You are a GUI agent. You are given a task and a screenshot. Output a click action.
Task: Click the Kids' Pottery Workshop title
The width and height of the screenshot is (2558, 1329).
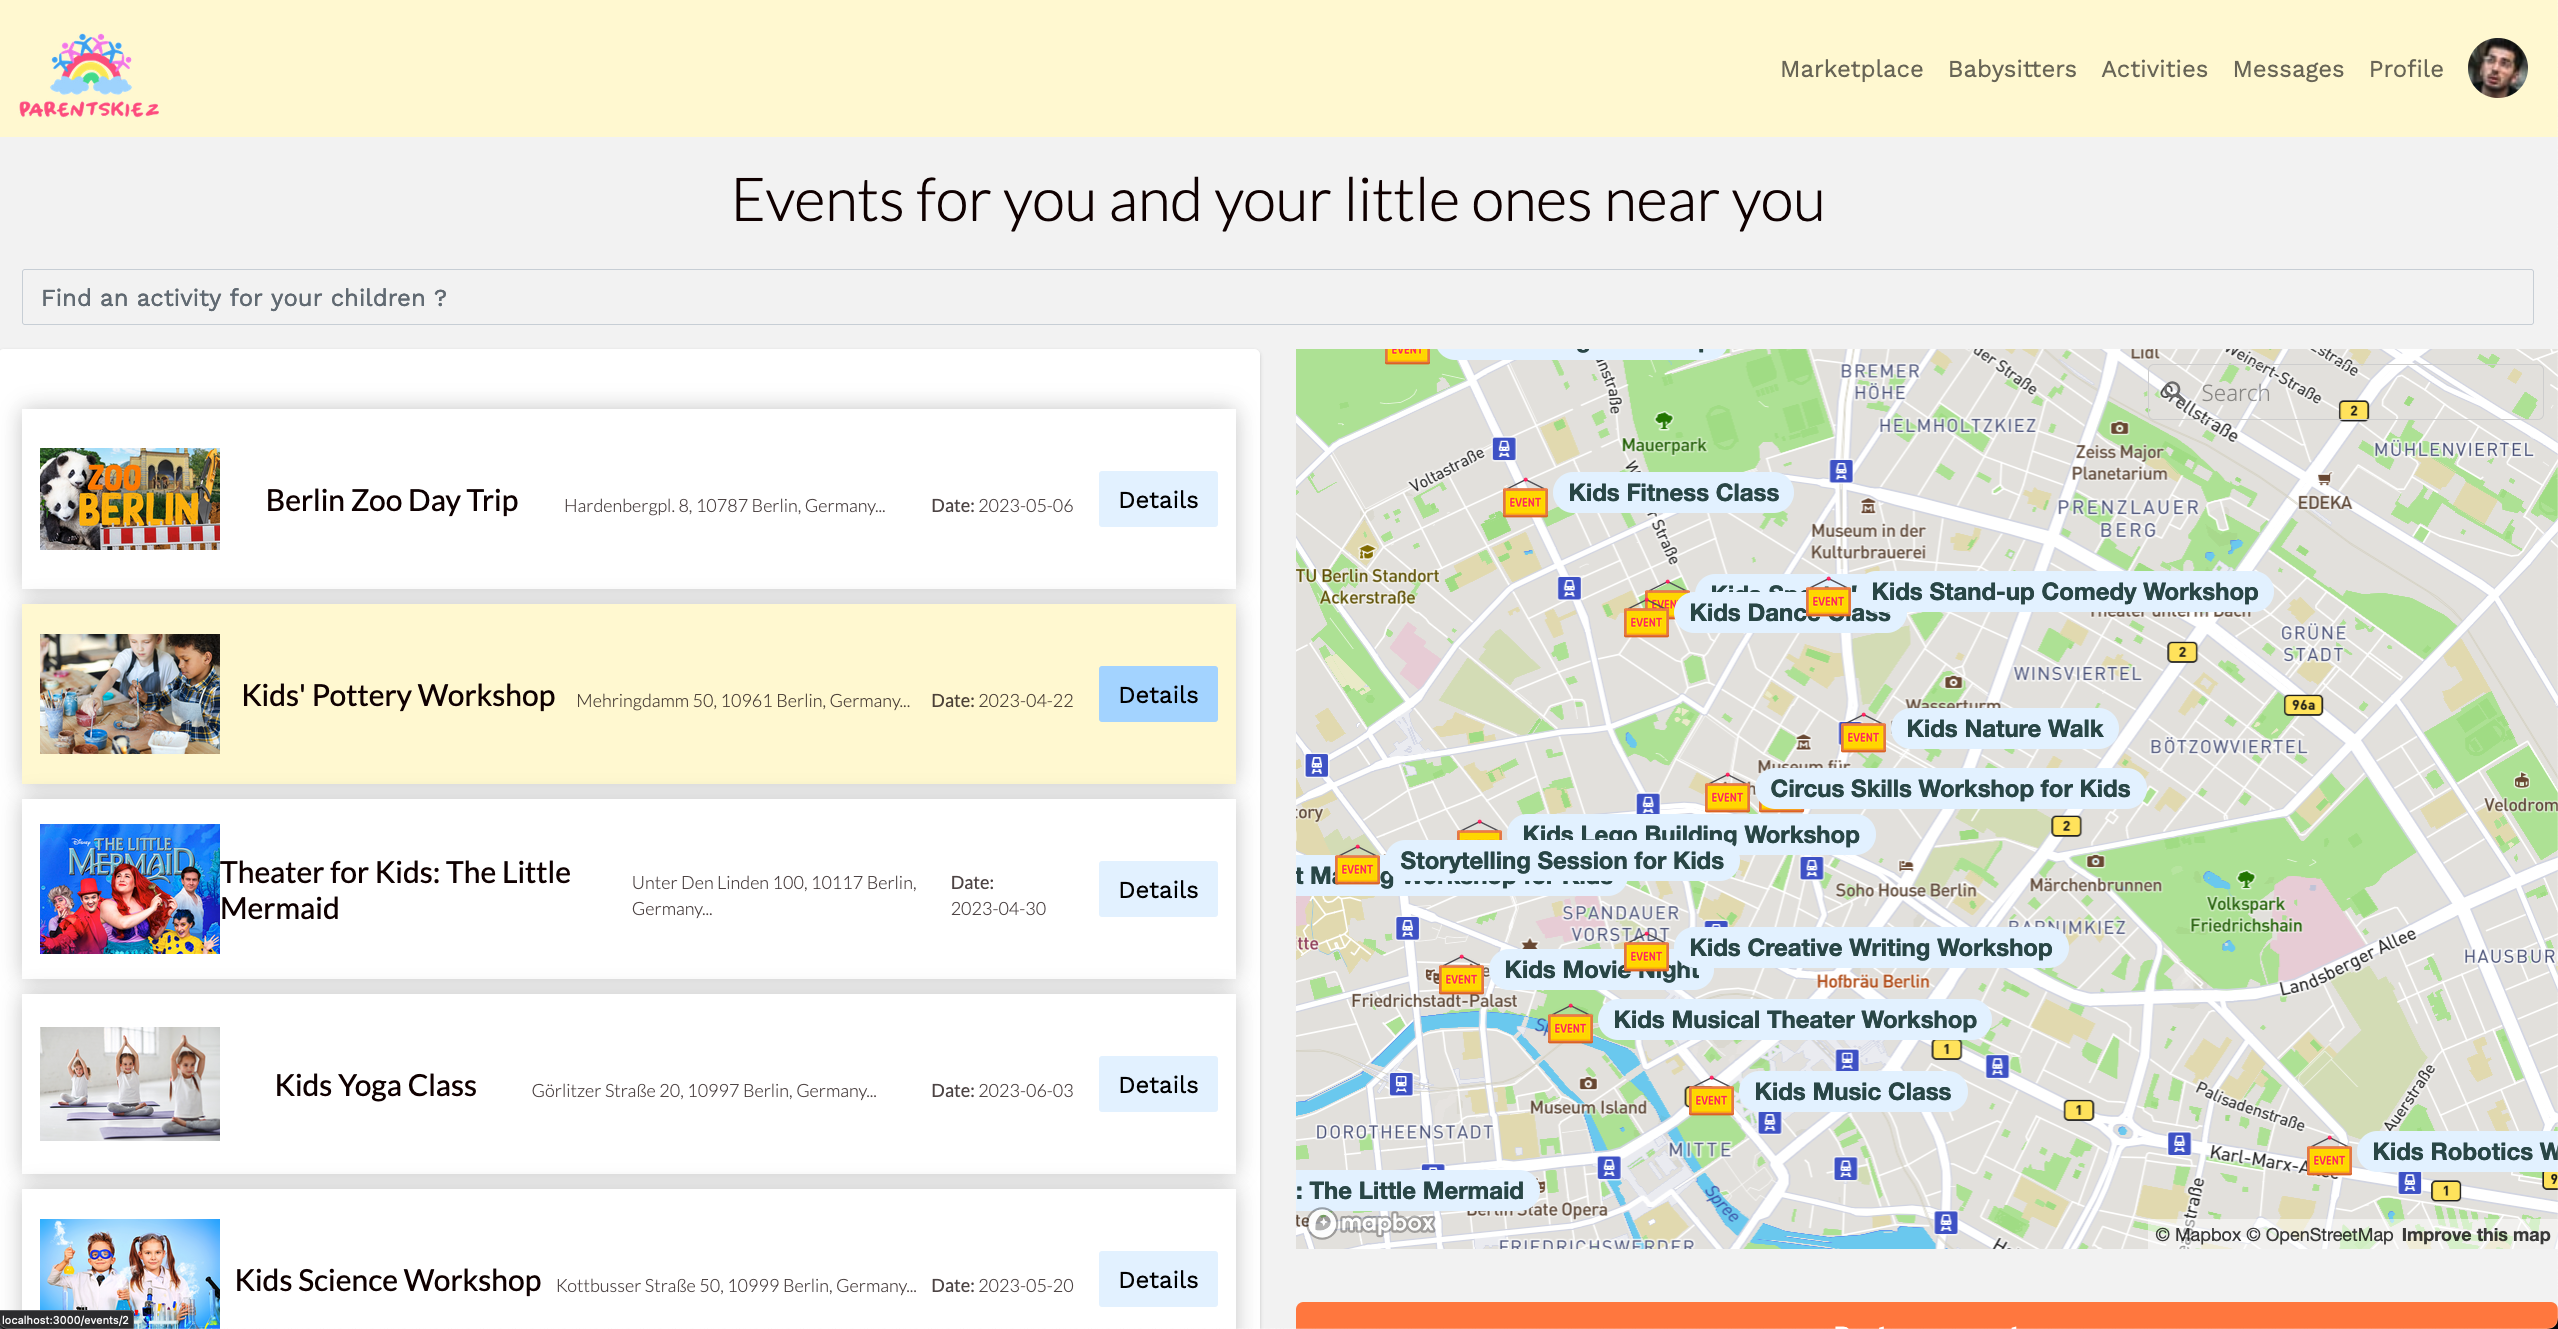(x=398, y=695)
